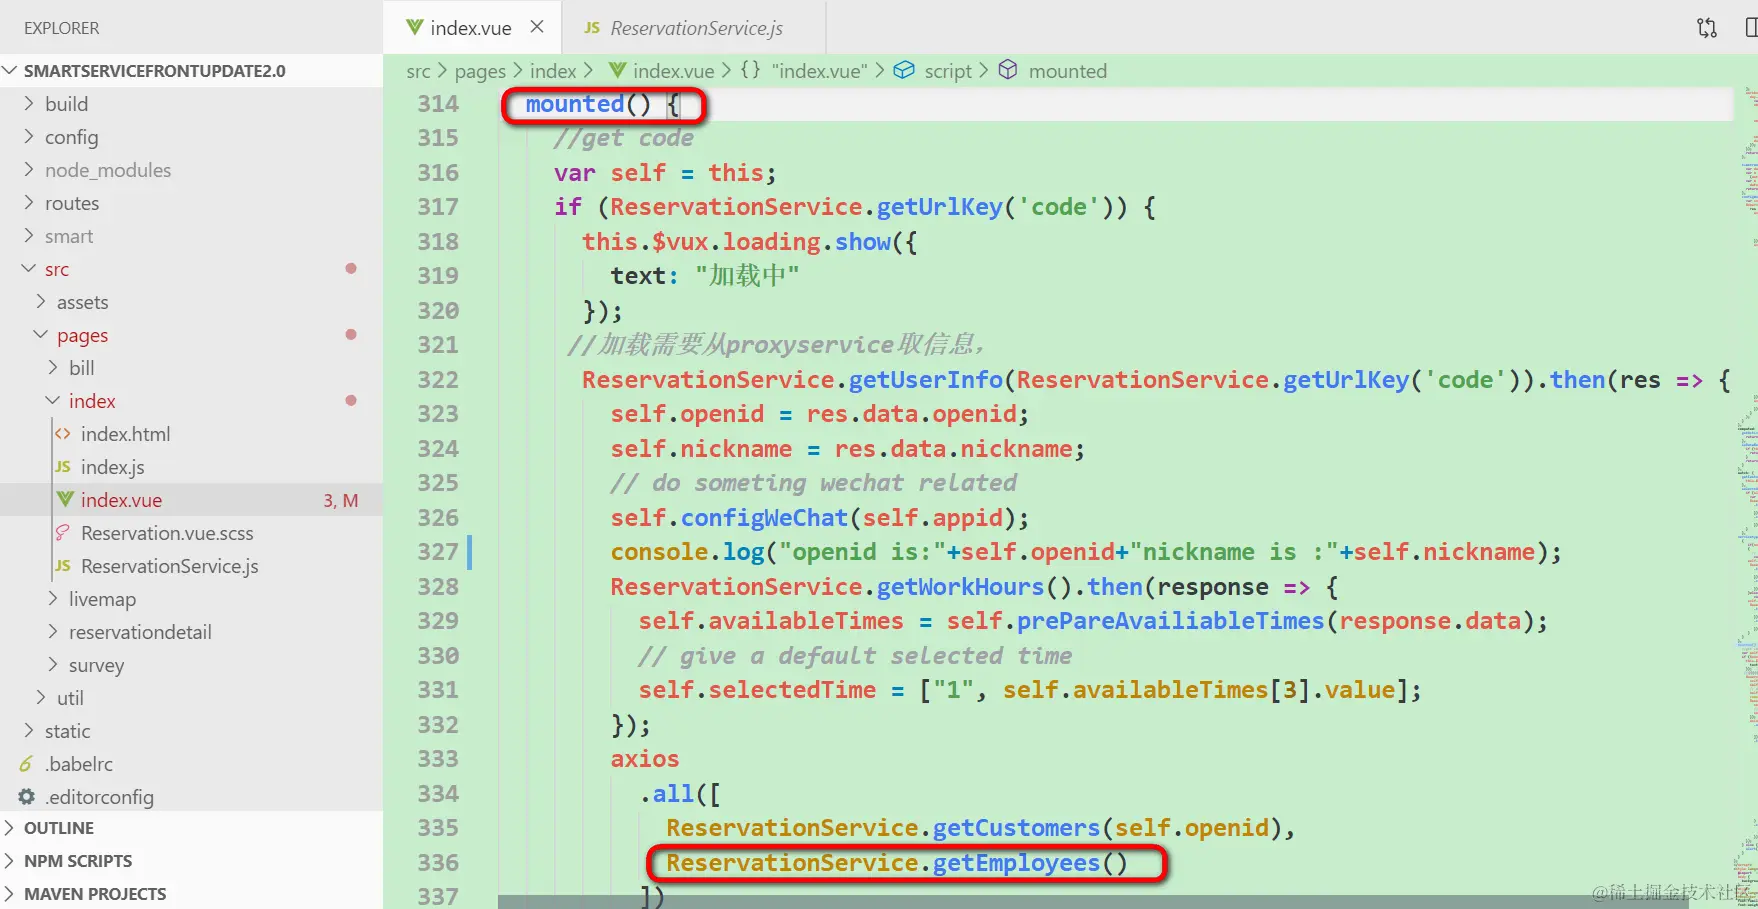Click the index.vue file breadcrumb
The width and height of the screenshot is (1758, 909).
673,71
